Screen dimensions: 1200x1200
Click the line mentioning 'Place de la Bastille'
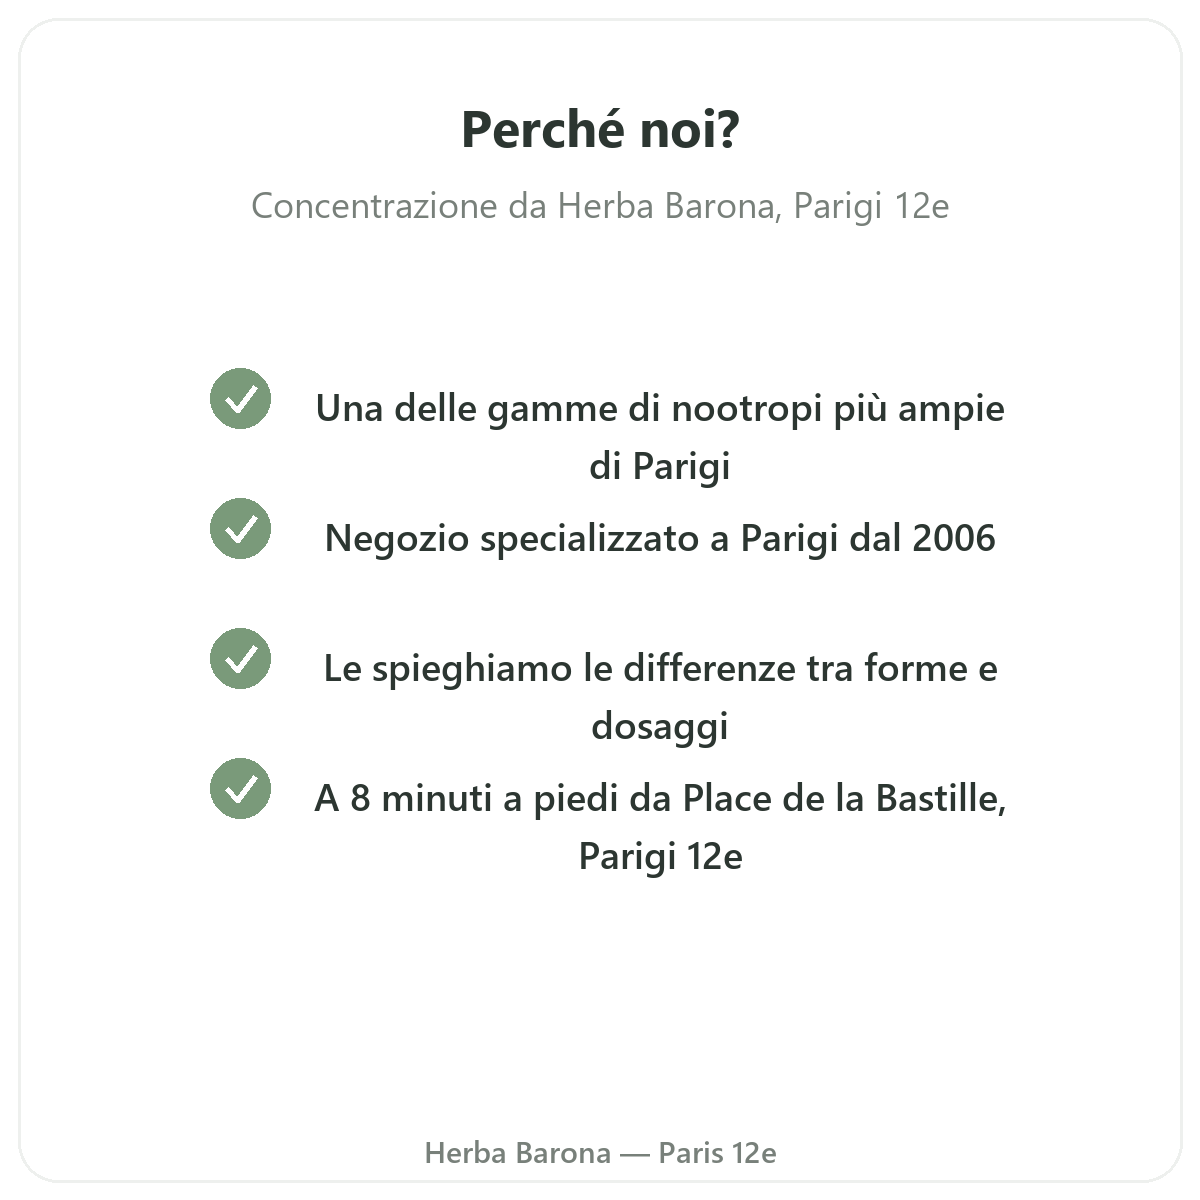coord(660,798)
